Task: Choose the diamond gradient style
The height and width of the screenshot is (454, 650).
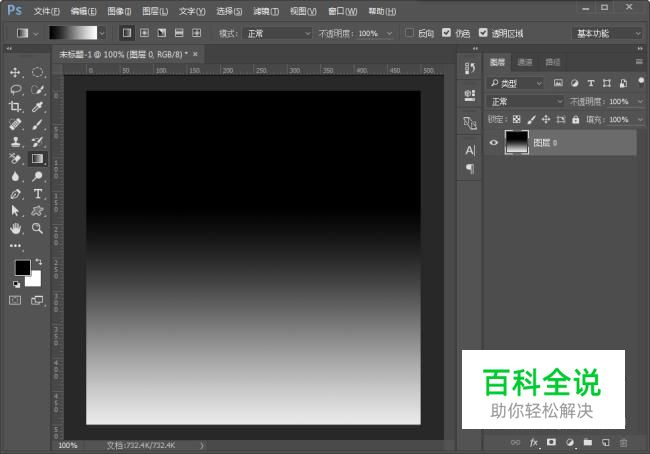Action: tap(196, 33)
